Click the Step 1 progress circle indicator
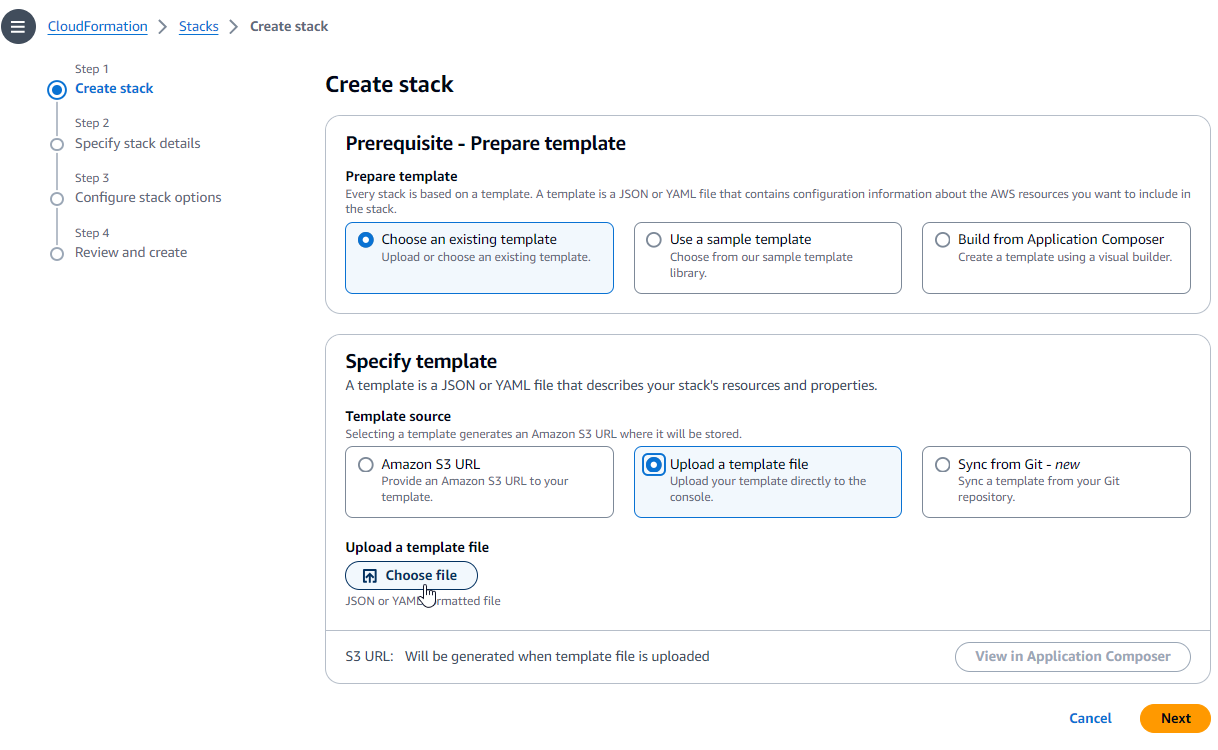 (x=57, y=89)
